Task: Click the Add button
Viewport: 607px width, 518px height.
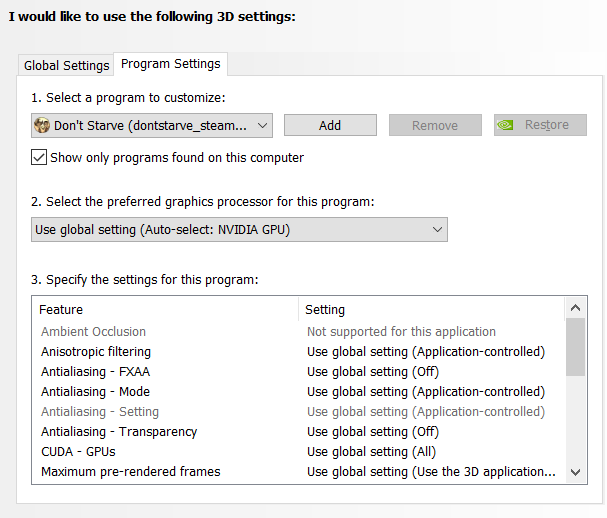Action: [x=330, y=125]
